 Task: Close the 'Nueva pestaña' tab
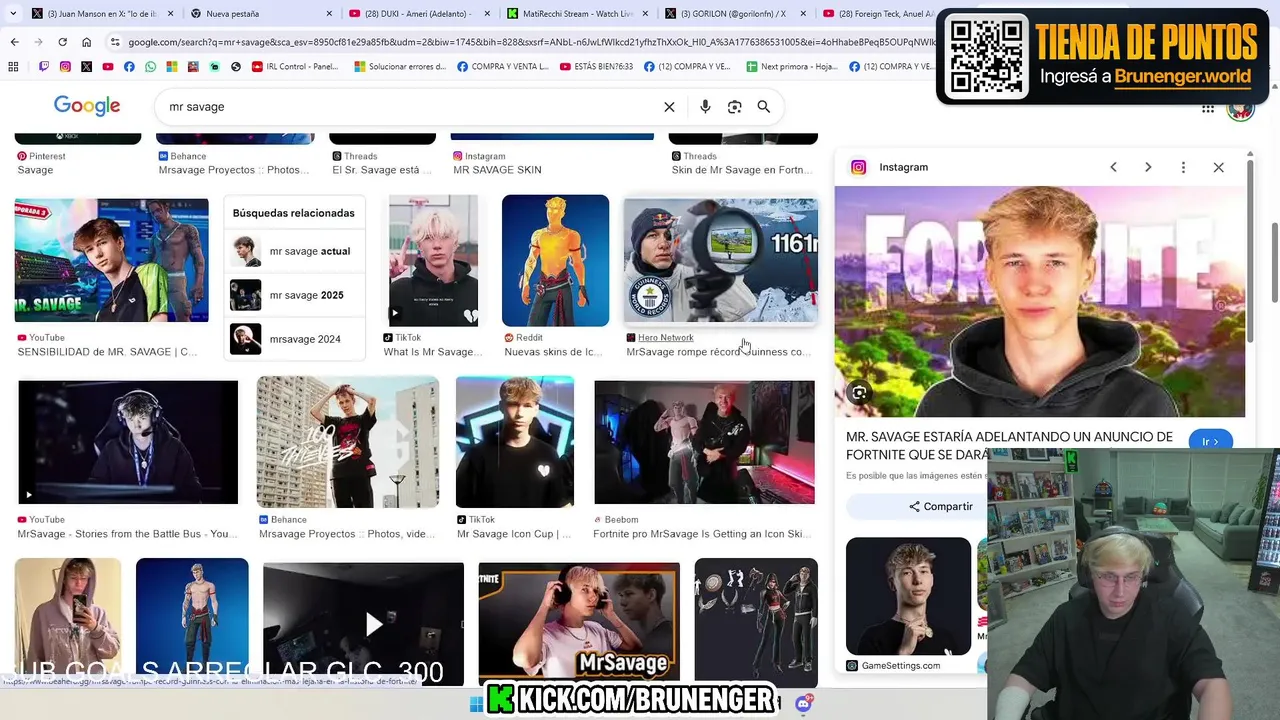click(x=329, y=14)
